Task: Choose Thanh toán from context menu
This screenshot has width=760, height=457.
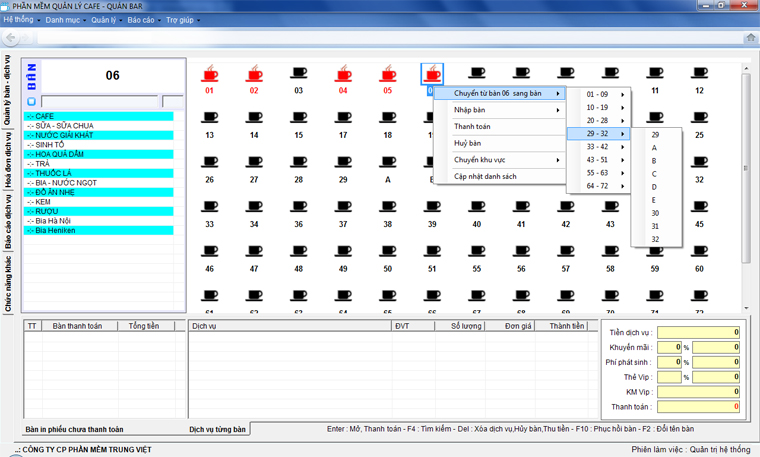Action: click(499, 126)
